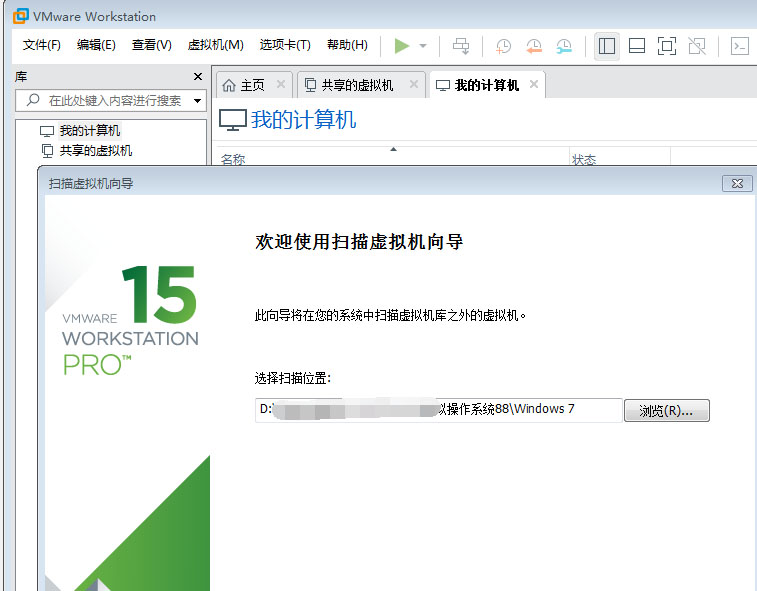
Task: Expand the library search filter dropdown
Action: click(197, 101)
